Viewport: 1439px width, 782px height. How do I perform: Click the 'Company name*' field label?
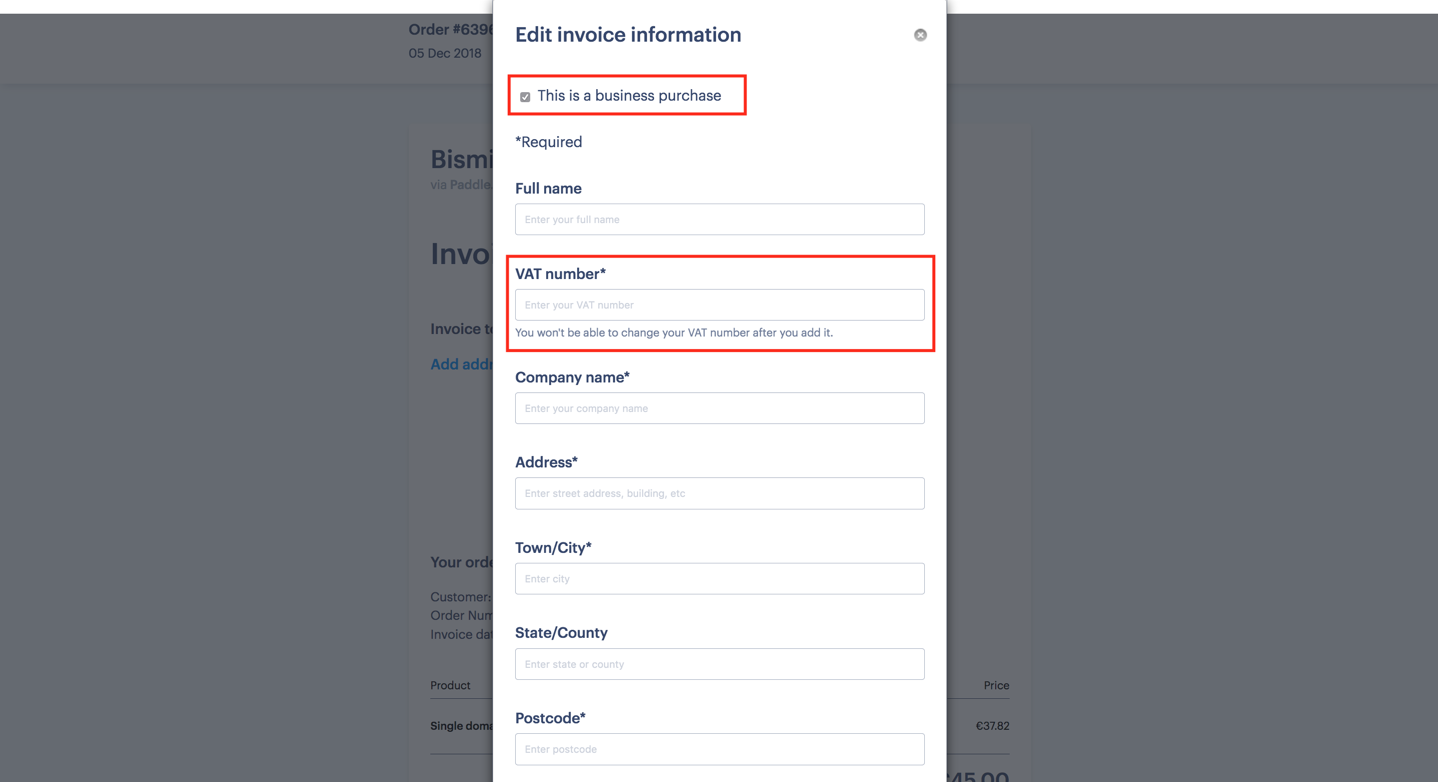pos(572,377)
